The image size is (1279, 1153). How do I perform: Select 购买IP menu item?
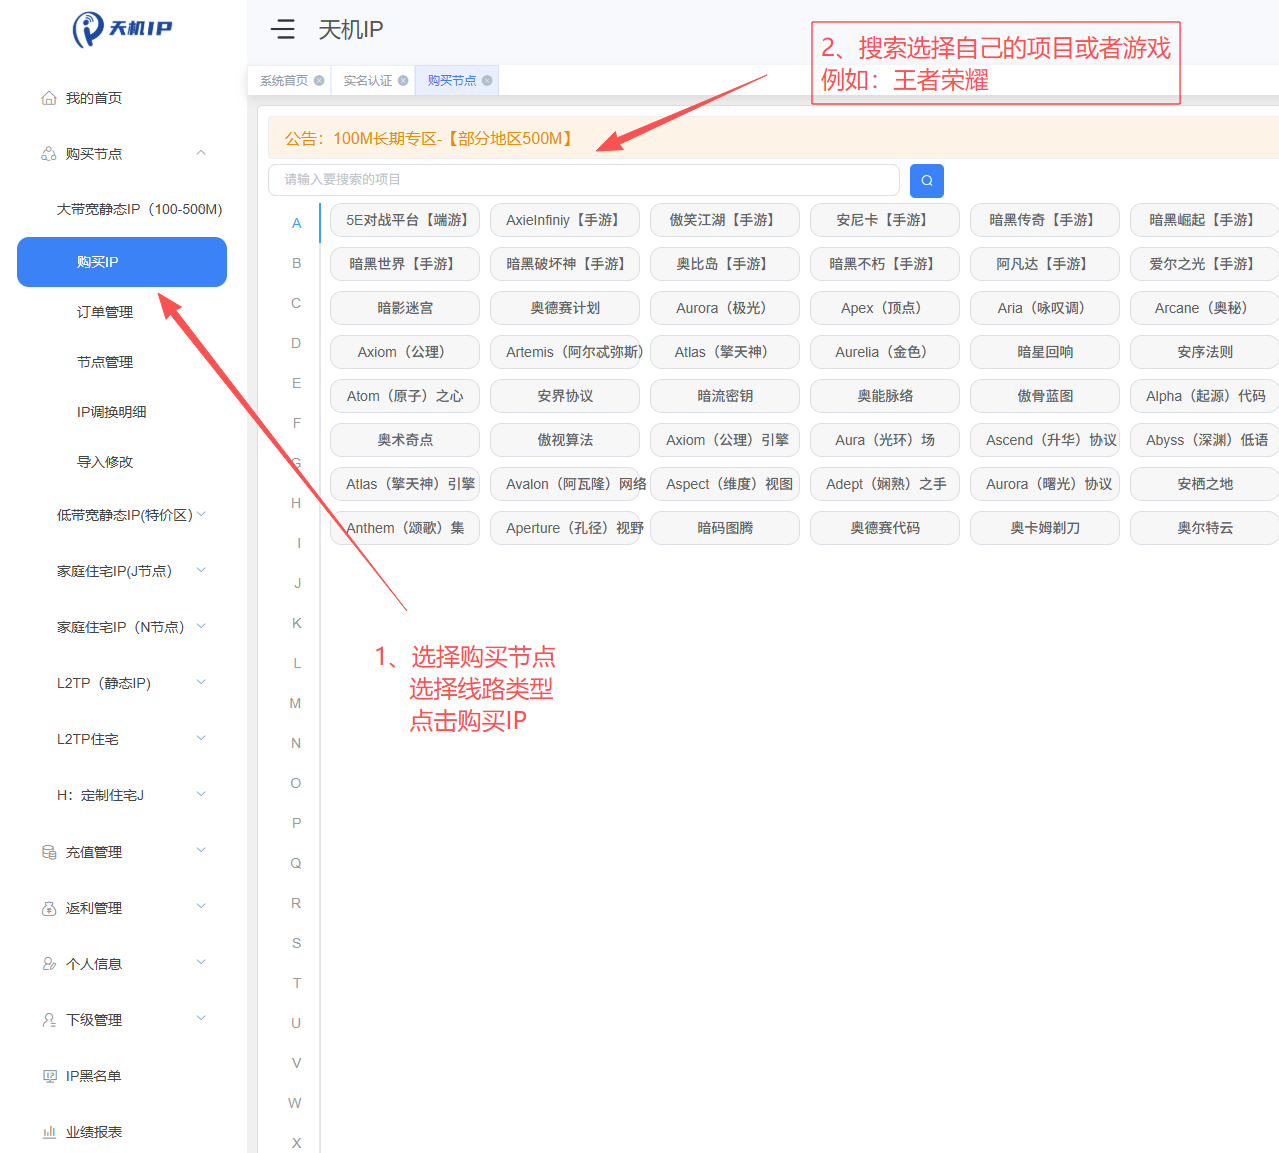(122, 262)
